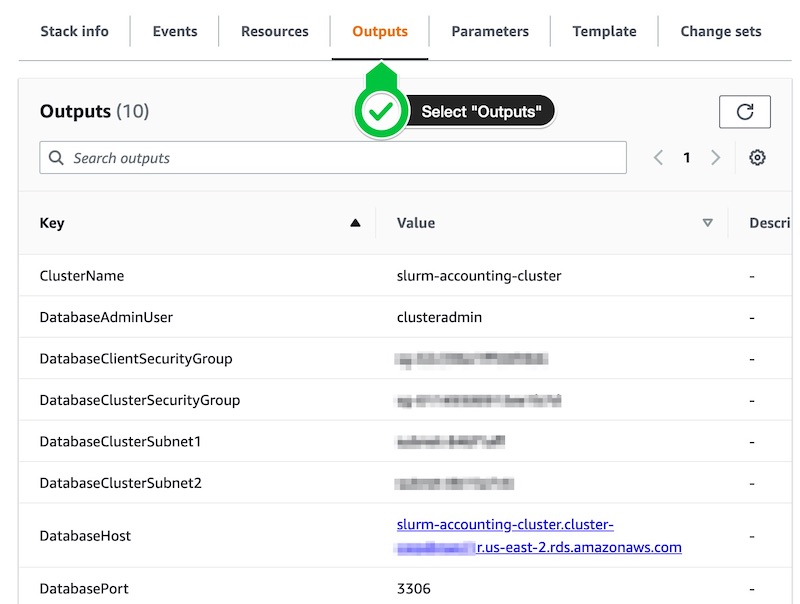Select the DatabaseClusterSubnet2 key
The image size is (800, 604).
pyautogui.click(x=120, y=483)
